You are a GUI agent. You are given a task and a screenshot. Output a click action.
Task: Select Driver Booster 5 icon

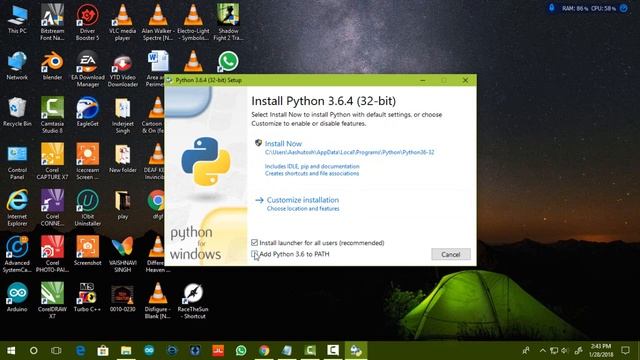(x=87, y=22)
